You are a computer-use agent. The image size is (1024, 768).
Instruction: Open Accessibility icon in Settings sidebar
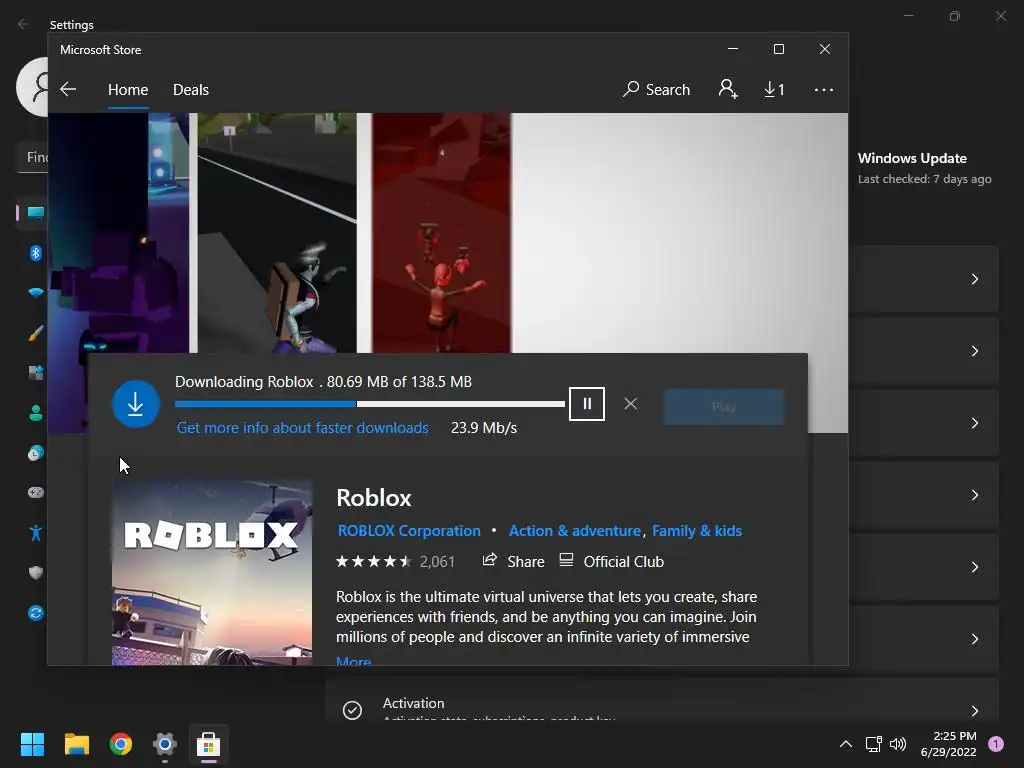pos(36,533)
